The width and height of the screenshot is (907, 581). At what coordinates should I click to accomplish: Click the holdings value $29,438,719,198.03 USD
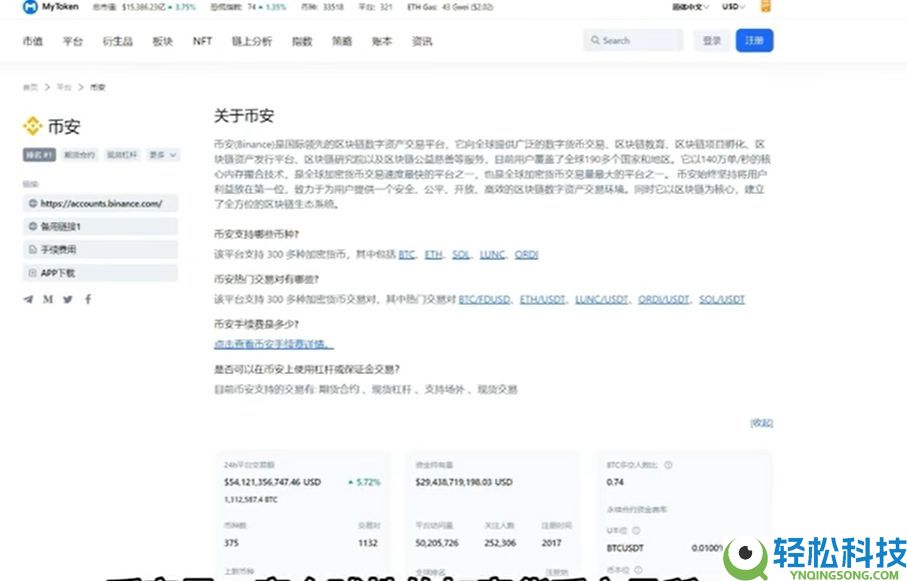tap(464, 482)
